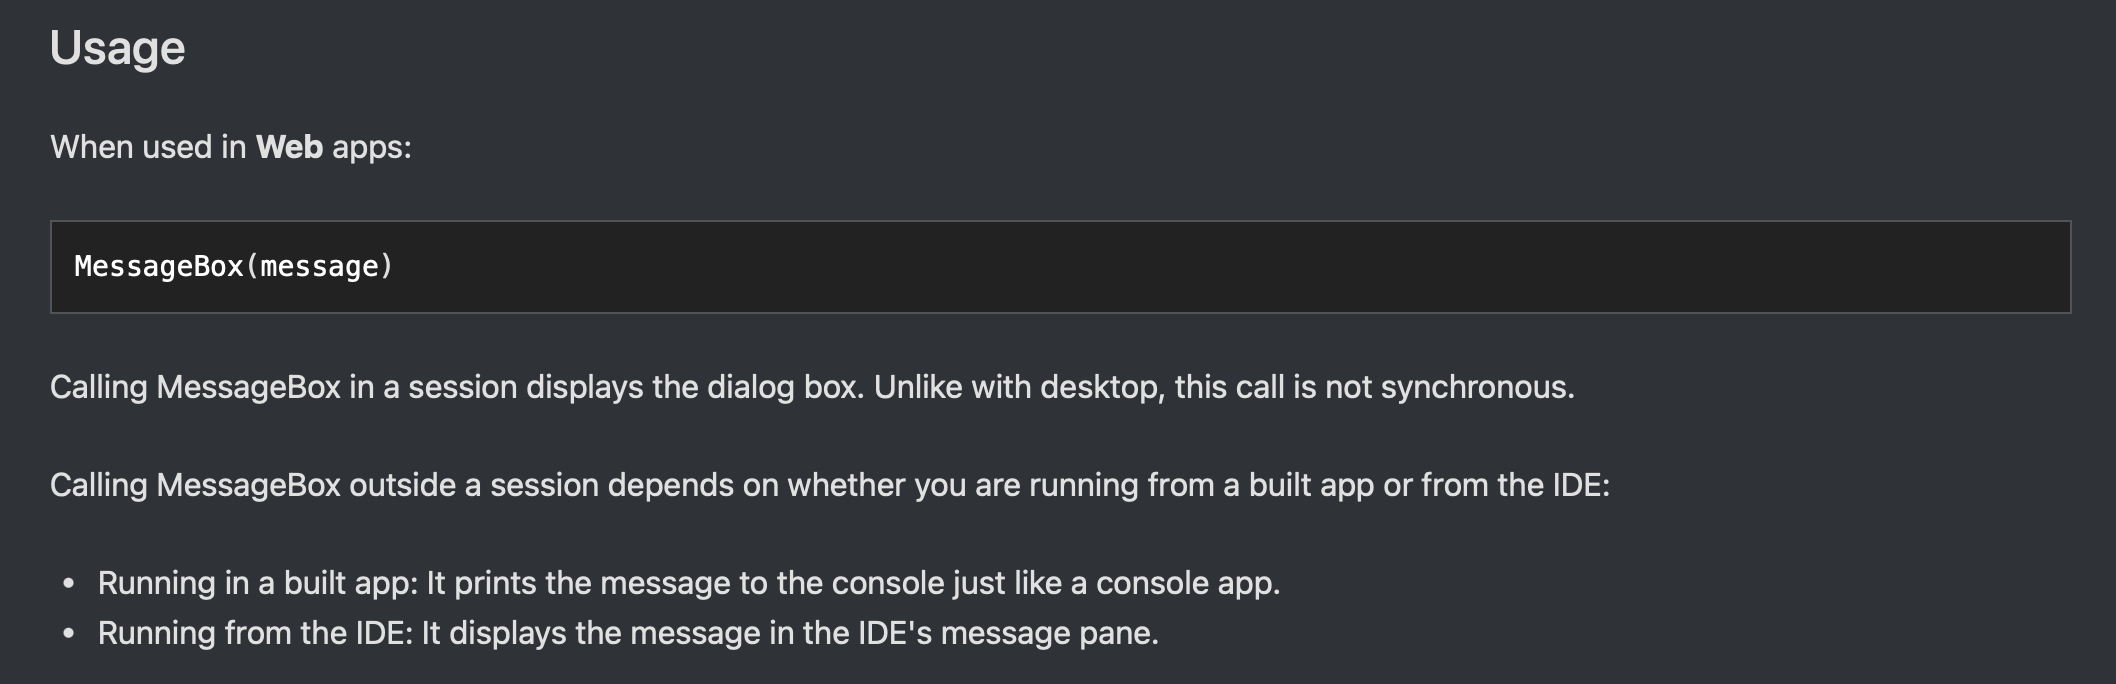Click the MessageBox function name in code
The width and height of the screenshot is (2116, 684).
[159, 266]
